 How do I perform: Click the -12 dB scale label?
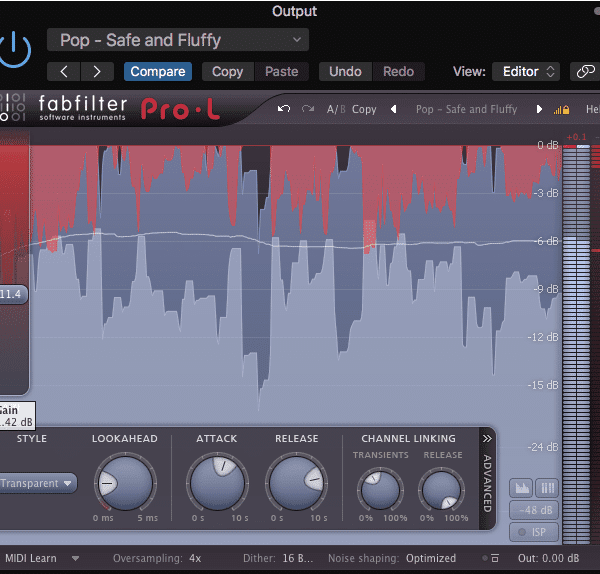(x=543, y=337)
